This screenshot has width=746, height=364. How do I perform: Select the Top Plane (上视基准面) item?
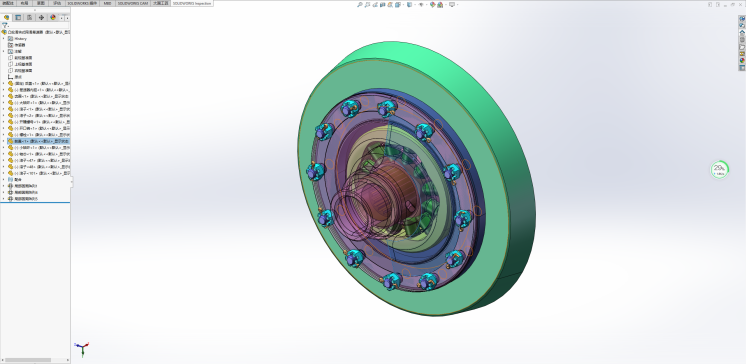[x=20, y=64]
